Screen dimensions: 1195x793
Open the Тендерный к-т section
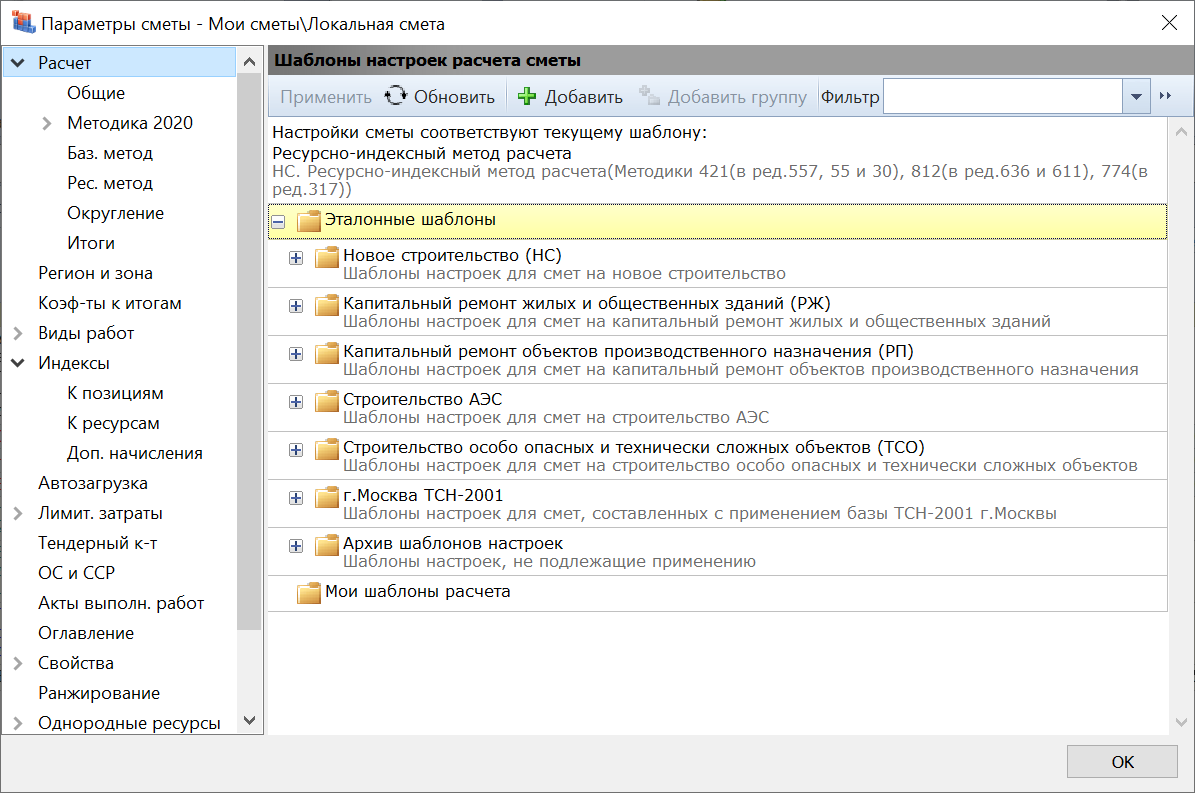(98, 543)
